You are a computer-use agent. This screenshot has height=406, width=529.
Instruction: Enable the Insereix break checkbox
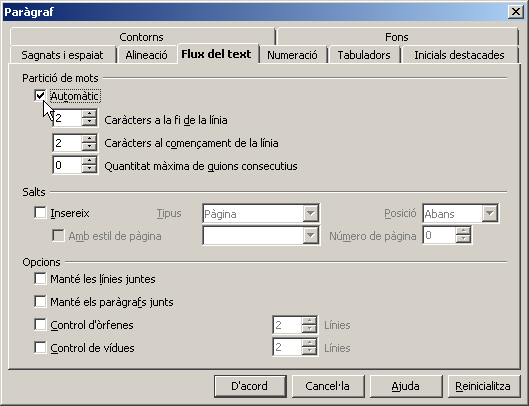tap(40, 213)
